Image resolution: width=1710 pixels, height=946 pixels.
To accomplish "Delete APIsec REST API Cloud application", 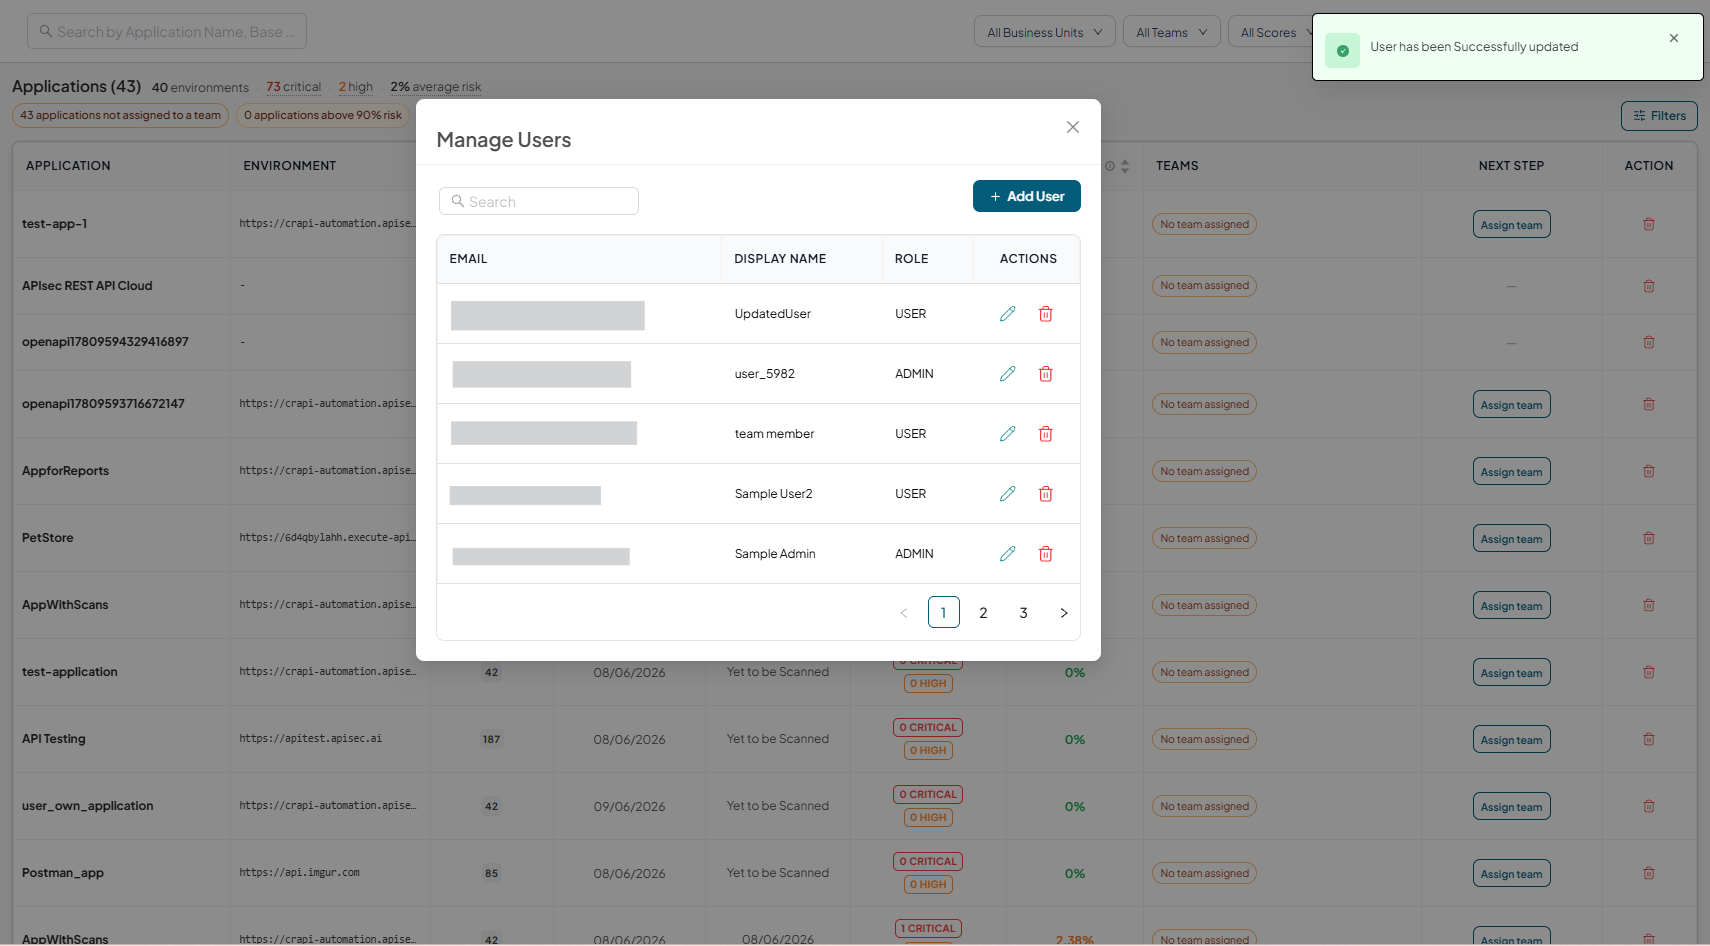I will pos(1648,286).
